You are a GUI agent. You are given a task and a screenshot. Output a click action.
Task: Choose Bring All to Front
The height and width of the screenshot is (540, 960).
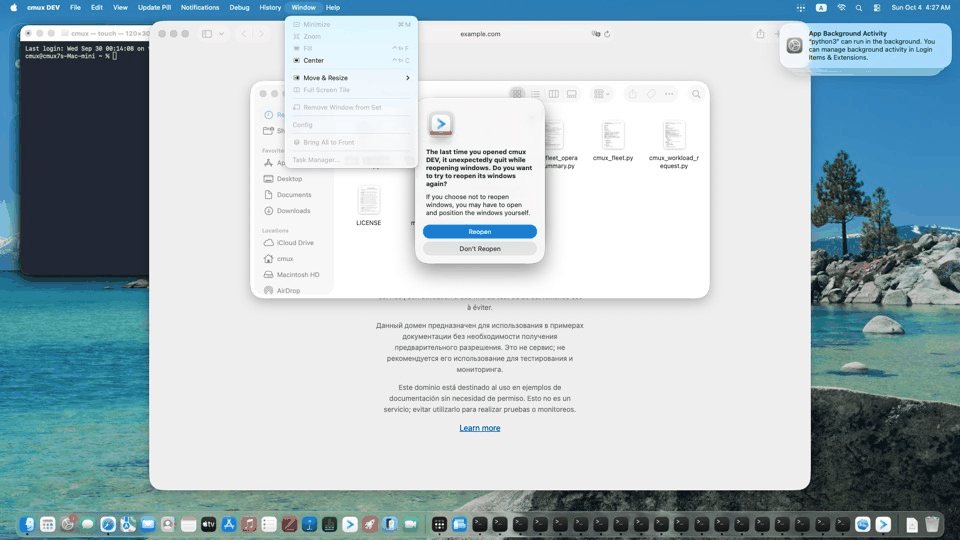tap(351, 142)
